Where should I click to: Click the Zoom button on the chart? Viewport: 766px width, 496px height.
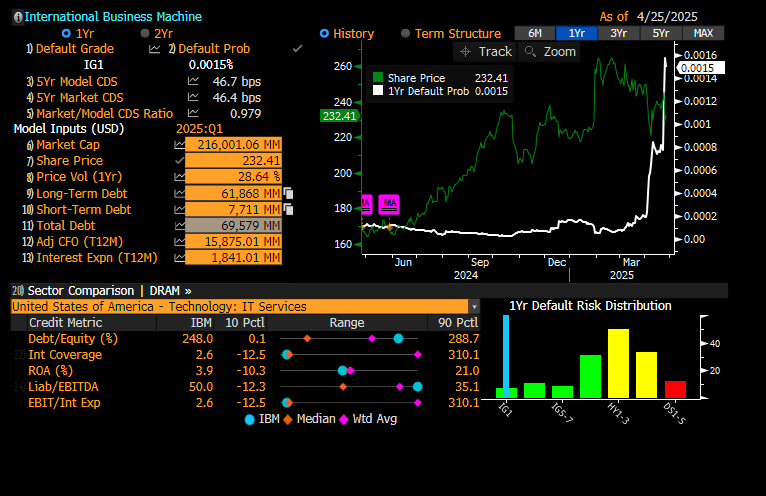[x=550, y=52]
